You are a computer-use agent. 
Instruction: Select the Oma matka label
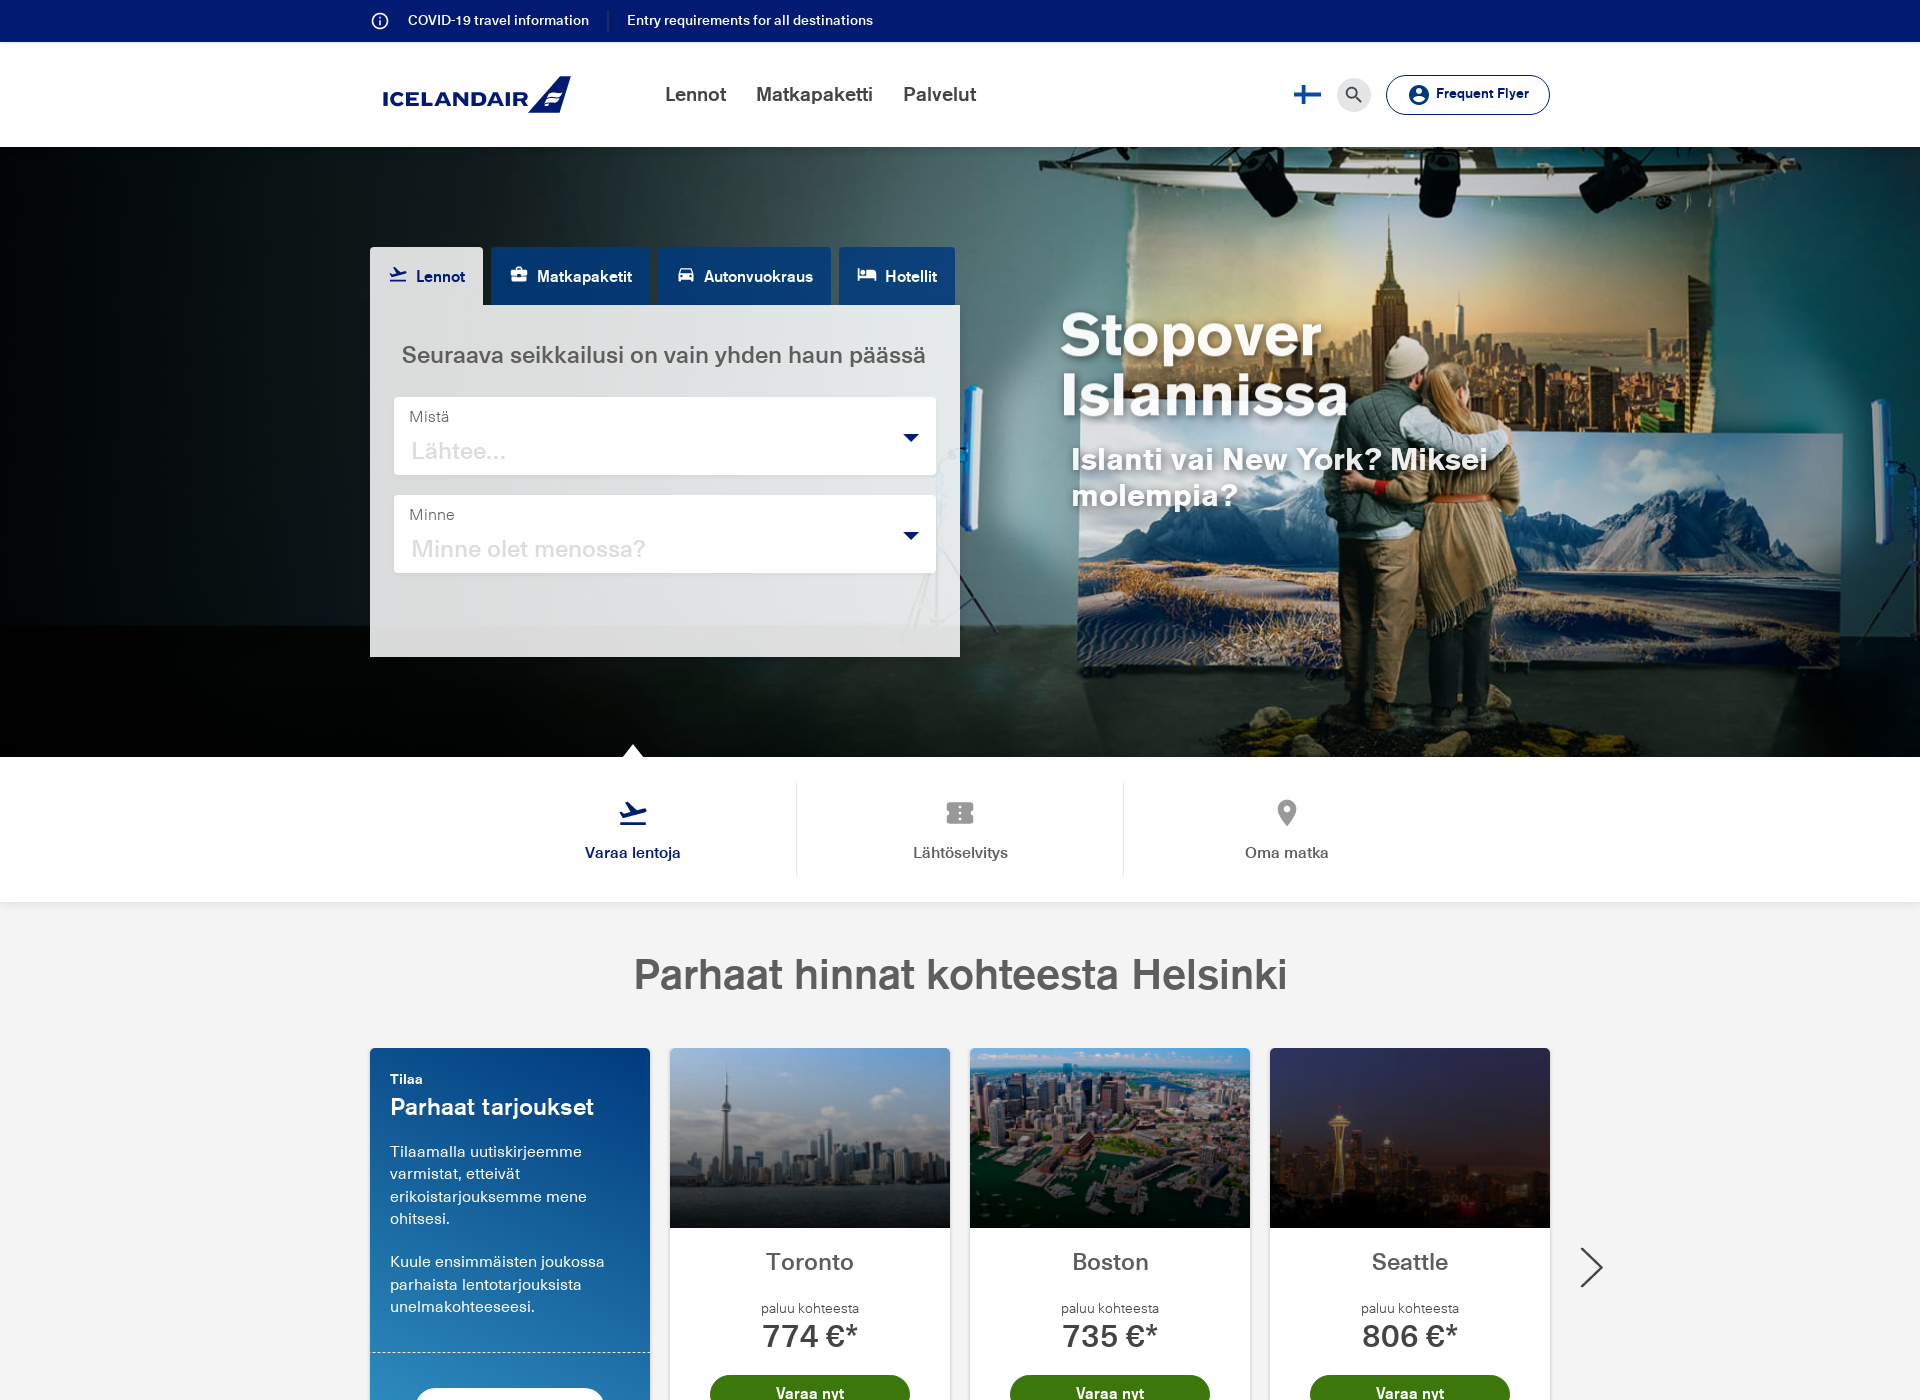pos(1287,853)
